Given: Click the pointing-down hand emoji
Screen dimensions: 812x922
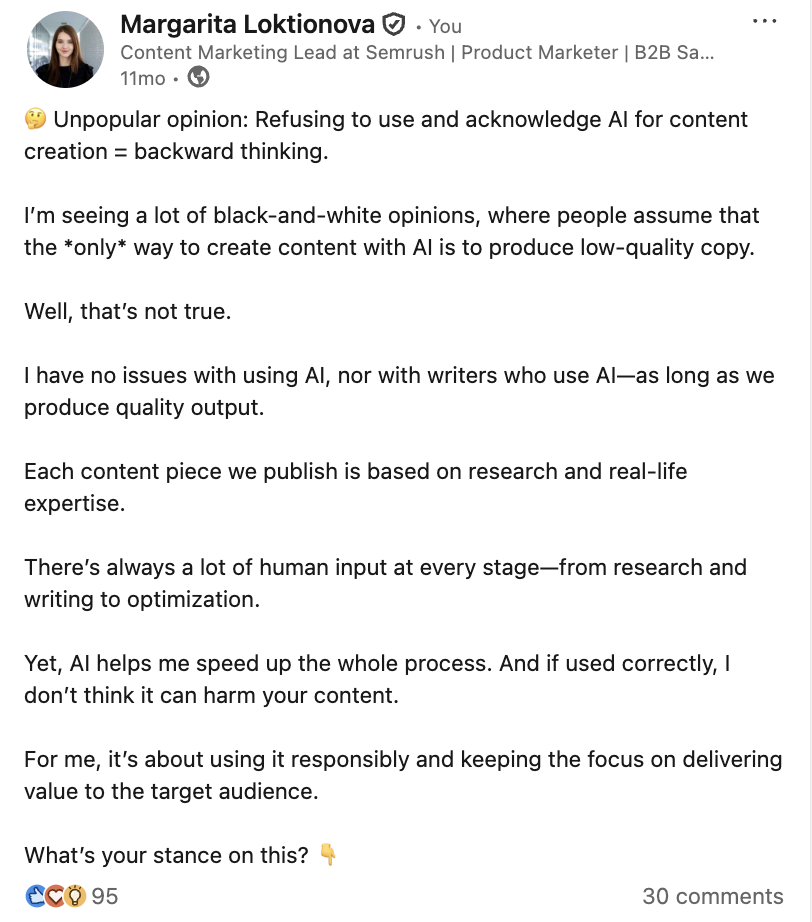Looking at the screenshot, I should coord(328,855).
